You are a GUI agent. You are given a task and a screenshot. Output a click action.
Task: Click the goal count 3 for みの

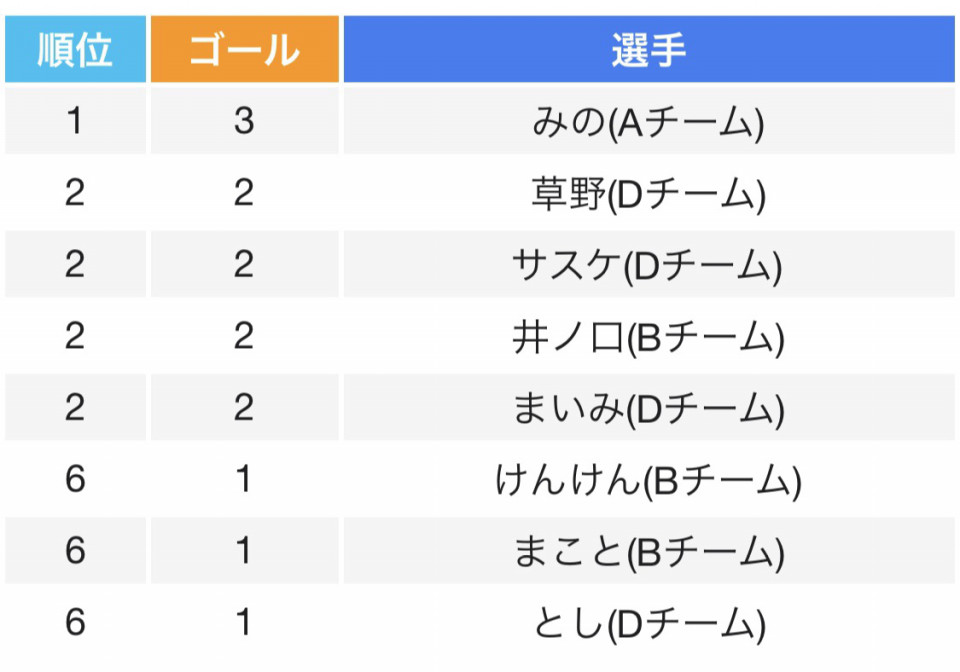coord(244,122)
